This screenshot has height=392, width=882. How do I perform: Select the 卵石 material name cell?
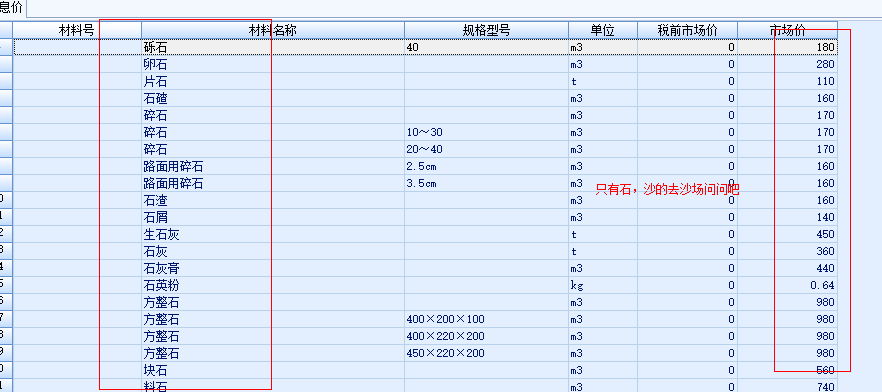(x=273, y=65)
